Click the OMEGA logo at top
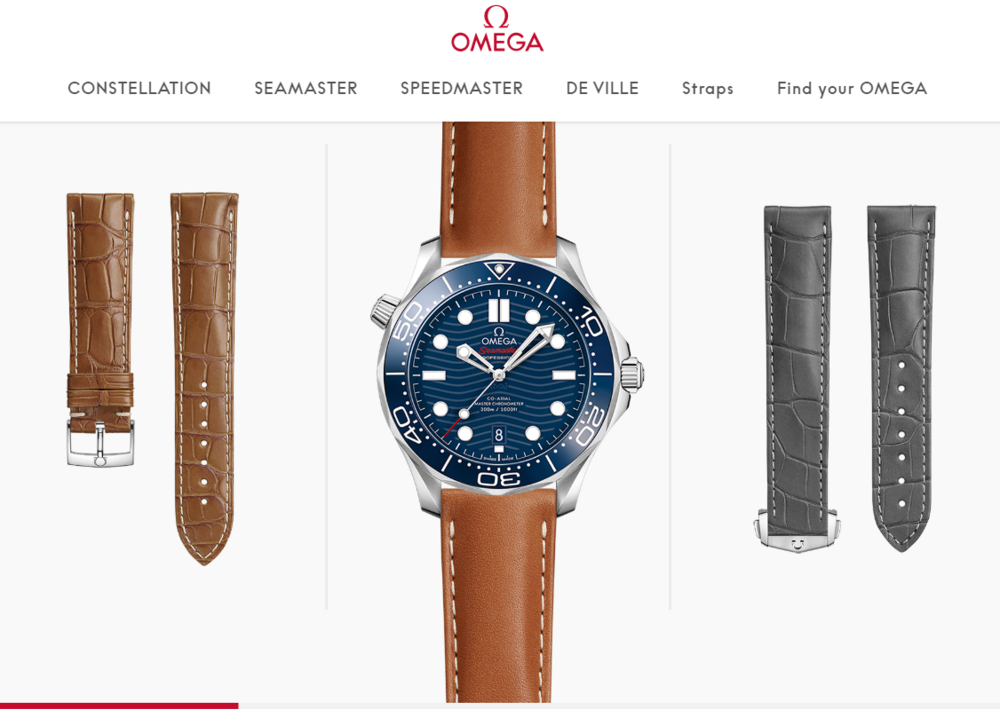This screenshot has height=725, width=1000. (x=497, y=29)
